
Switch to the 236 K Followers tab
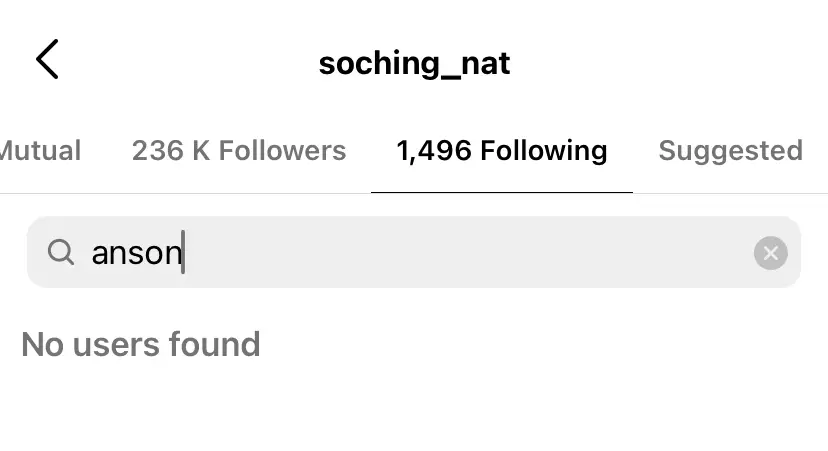coord(239,151)
